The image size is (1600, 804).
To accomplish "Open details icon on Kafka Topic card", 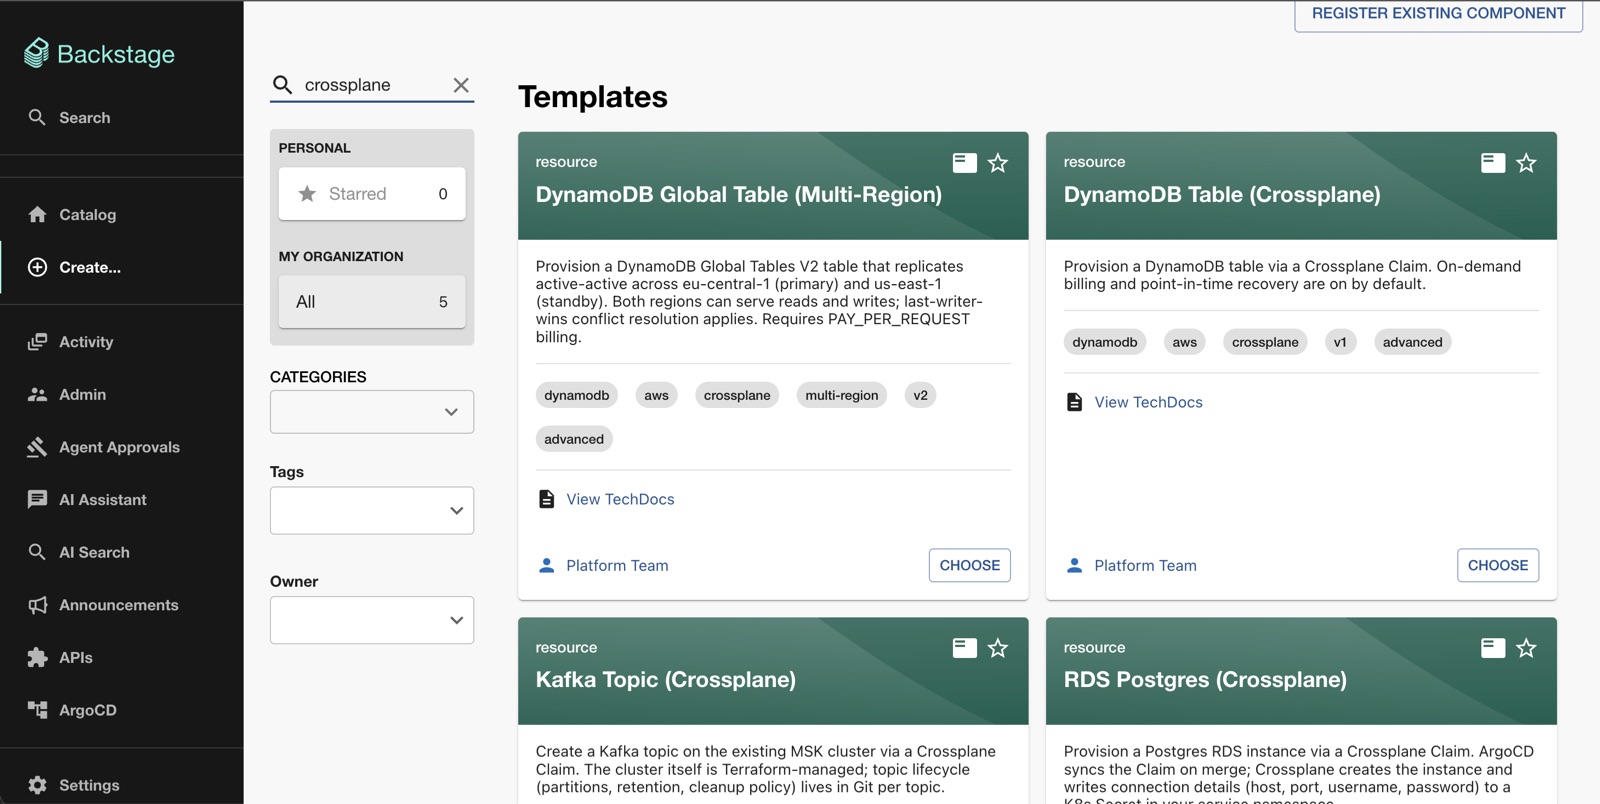I will (x=965, y=648).
